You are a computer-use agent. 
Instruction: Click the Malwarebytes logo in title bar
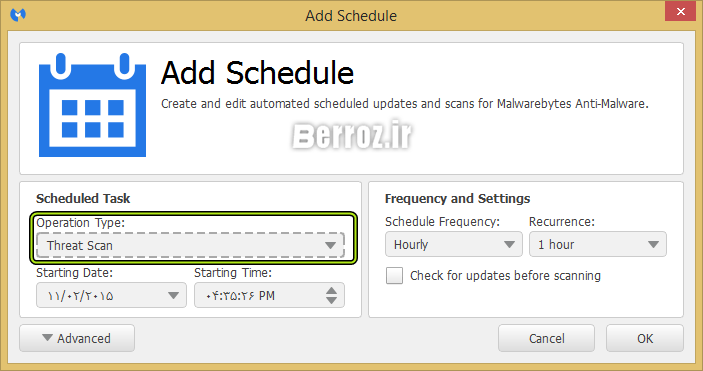18,15
